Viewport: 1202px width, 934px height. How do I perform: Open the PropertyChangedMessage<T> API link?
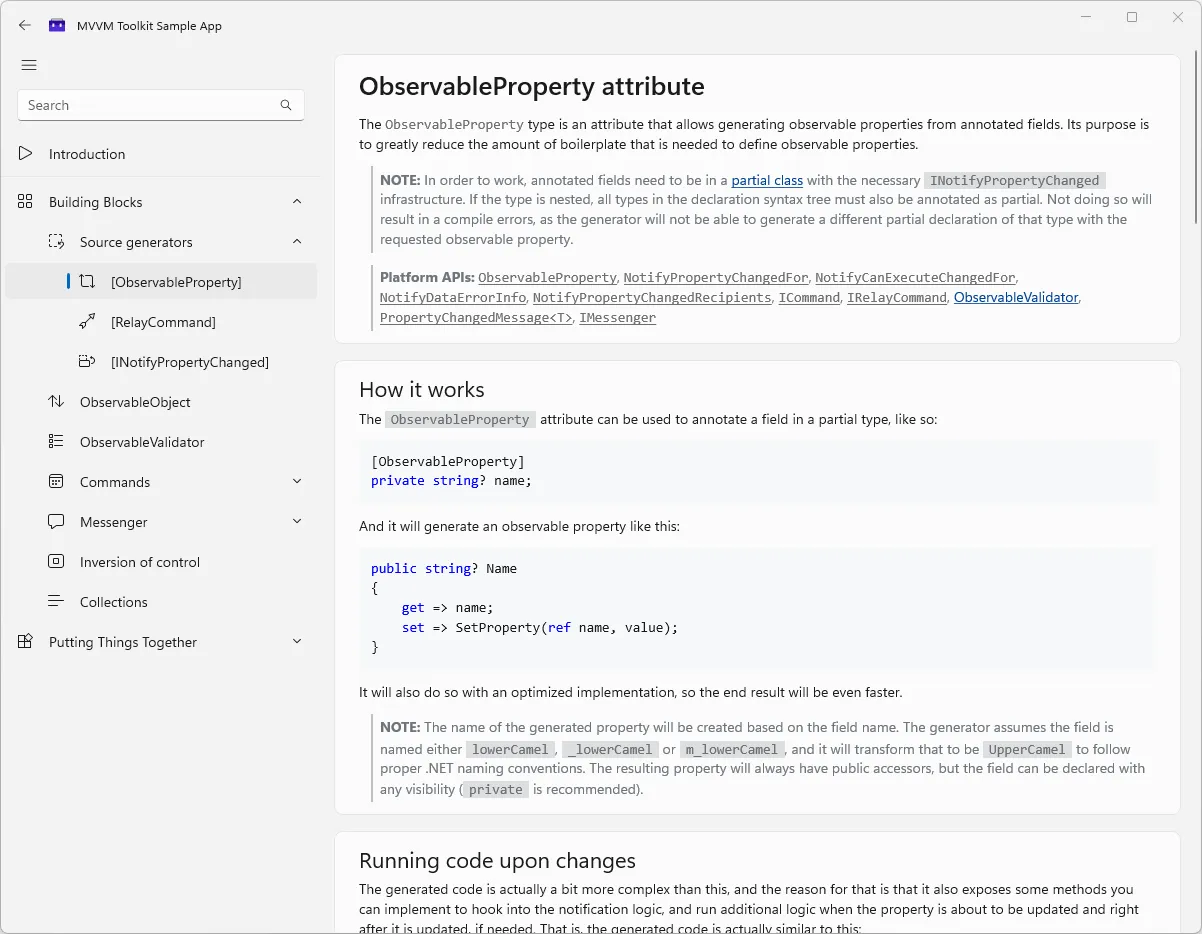pyautogui.click(x=476, y=317)
